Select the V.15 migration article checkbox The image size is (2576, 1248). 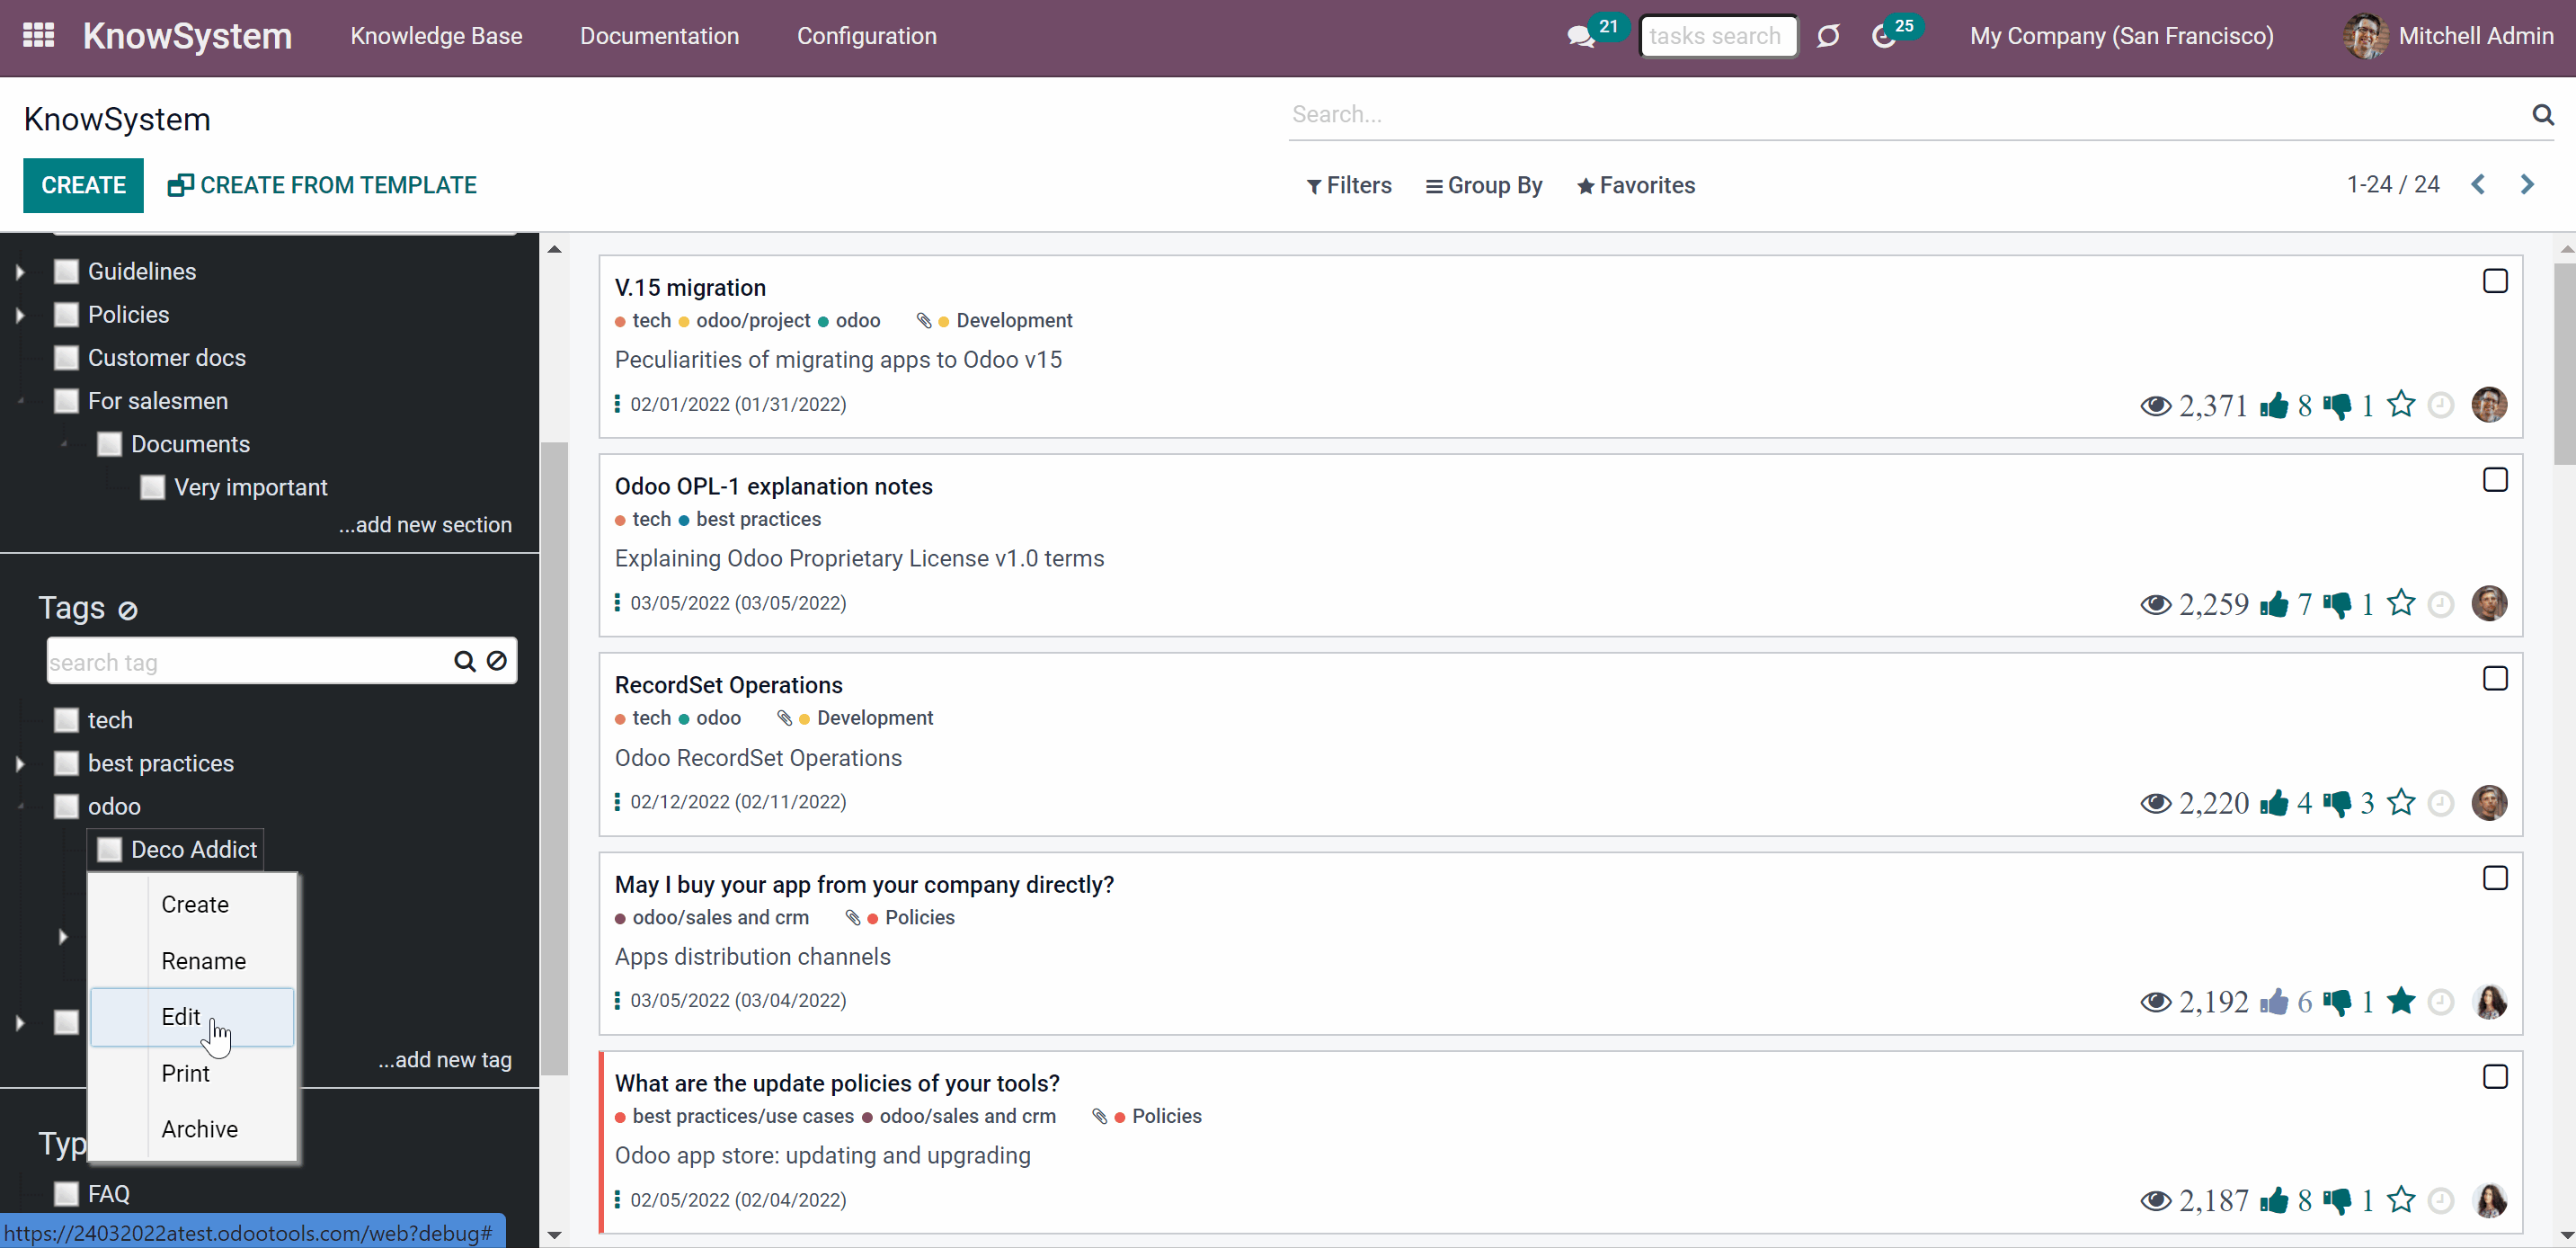(2495, 281)
